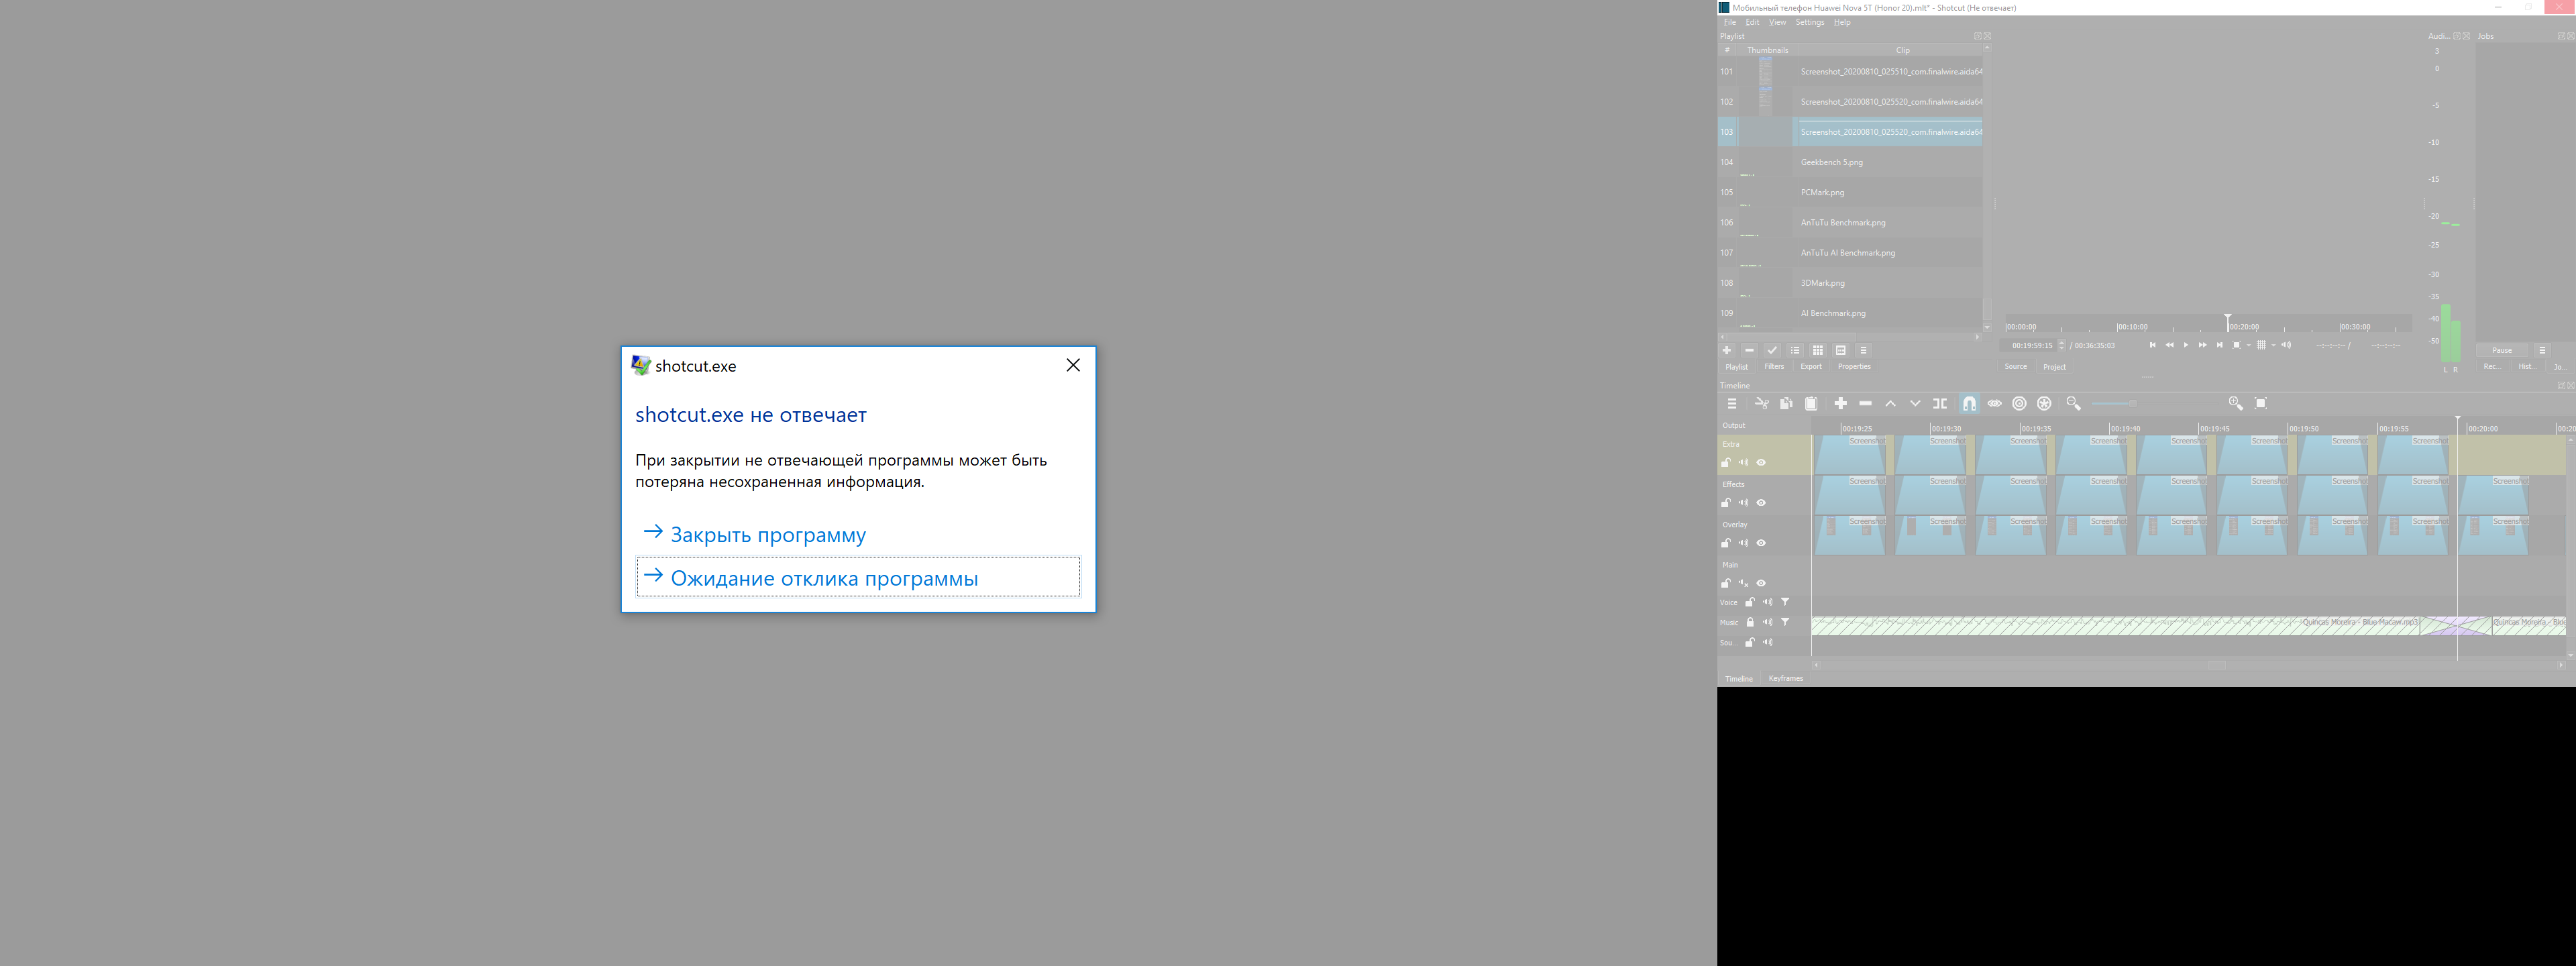Click Ожидание отклика программы in the dialog

824,577
